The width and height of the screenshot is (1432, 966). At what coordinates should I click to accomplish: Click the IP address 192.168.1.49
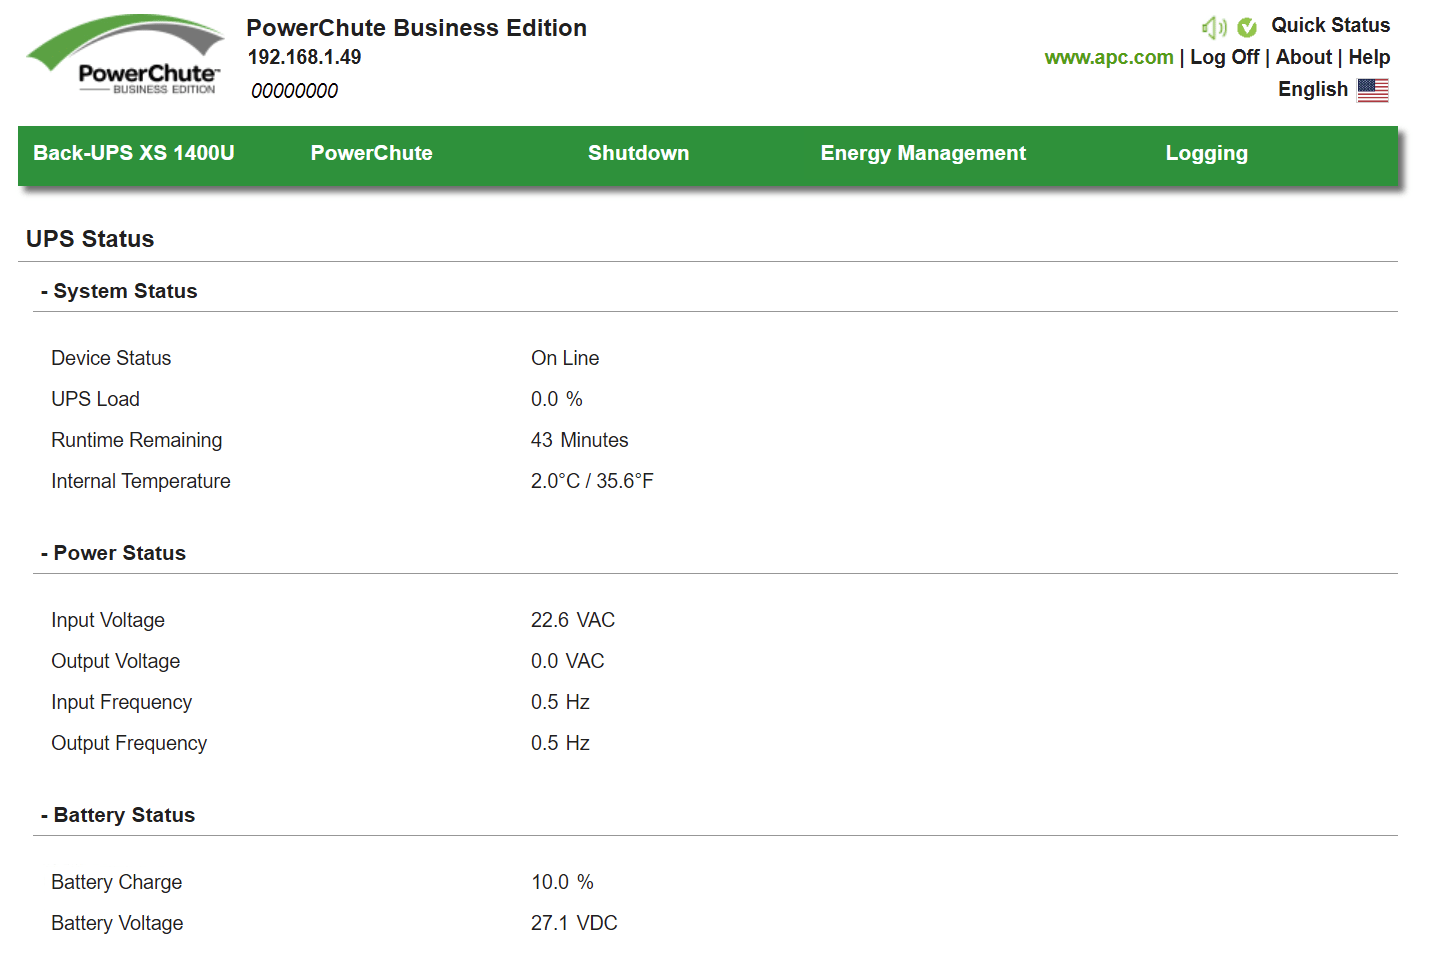point(305,57)
